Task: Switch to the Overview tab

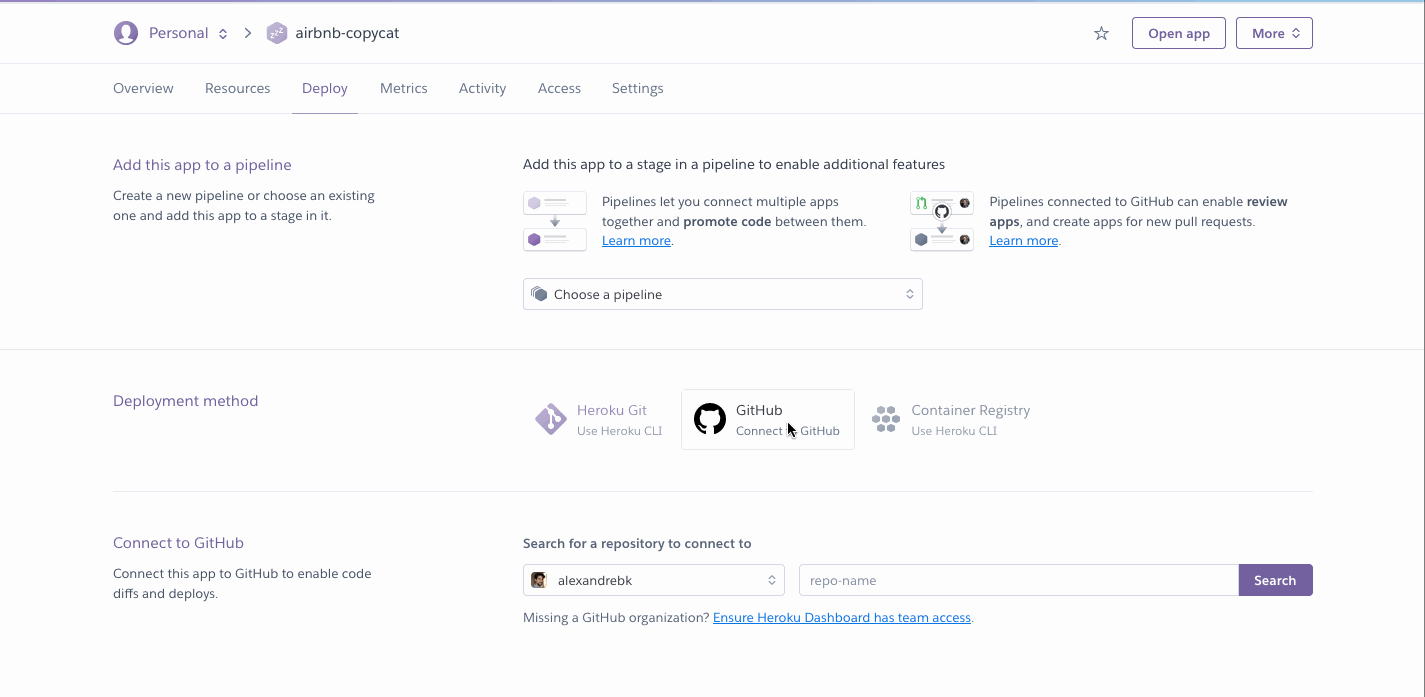Action: click(x=143, y=88)
